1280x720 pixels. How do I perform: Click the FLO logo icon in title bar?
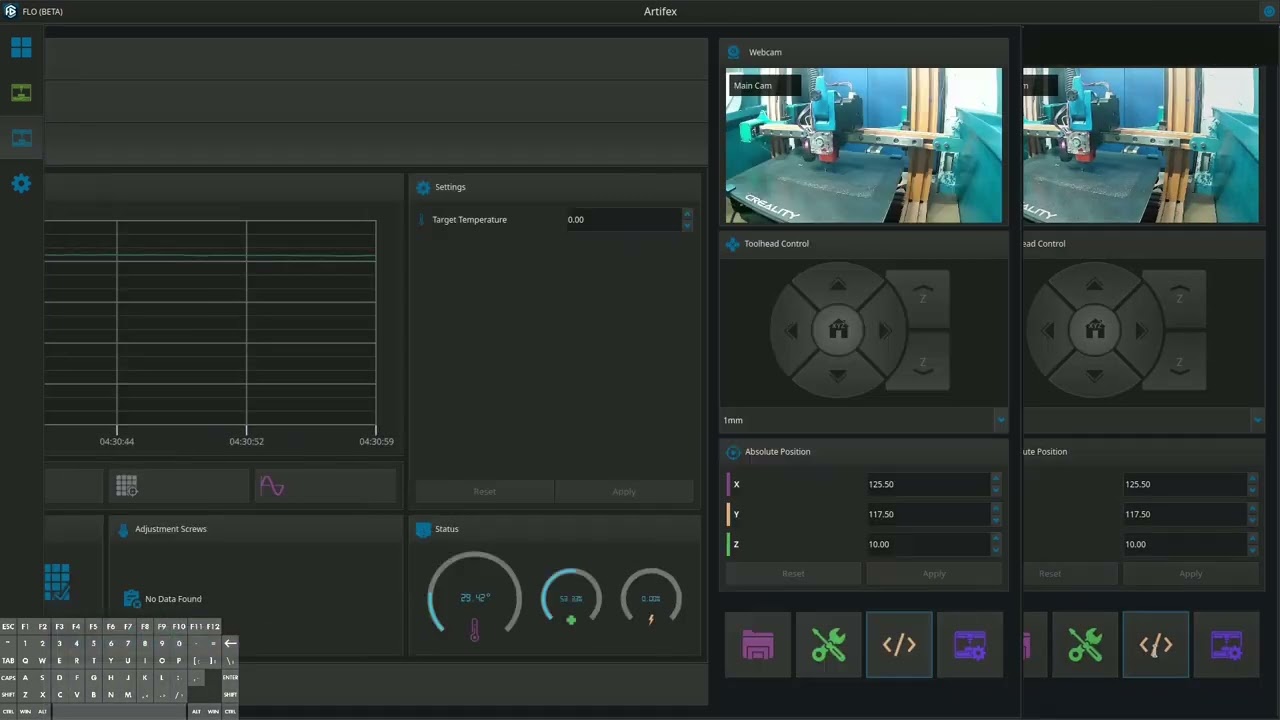point(10,11)
